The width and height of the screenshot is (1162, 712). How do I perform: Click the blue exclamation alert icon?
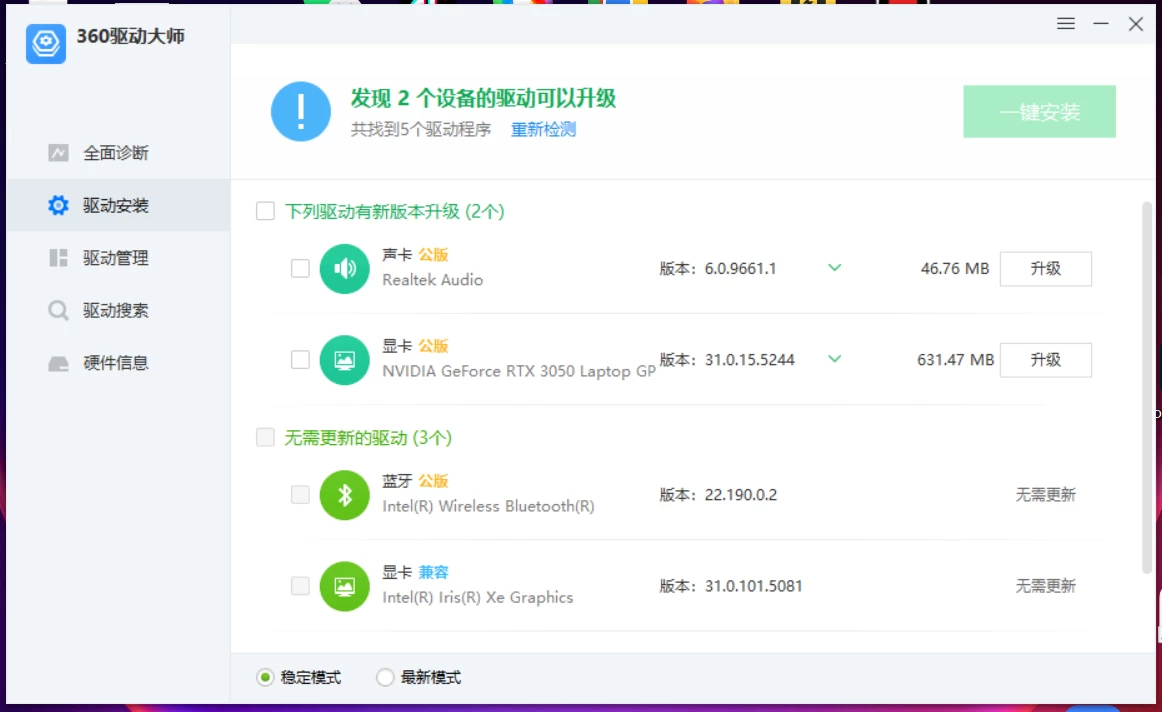(x=301, y=112)
